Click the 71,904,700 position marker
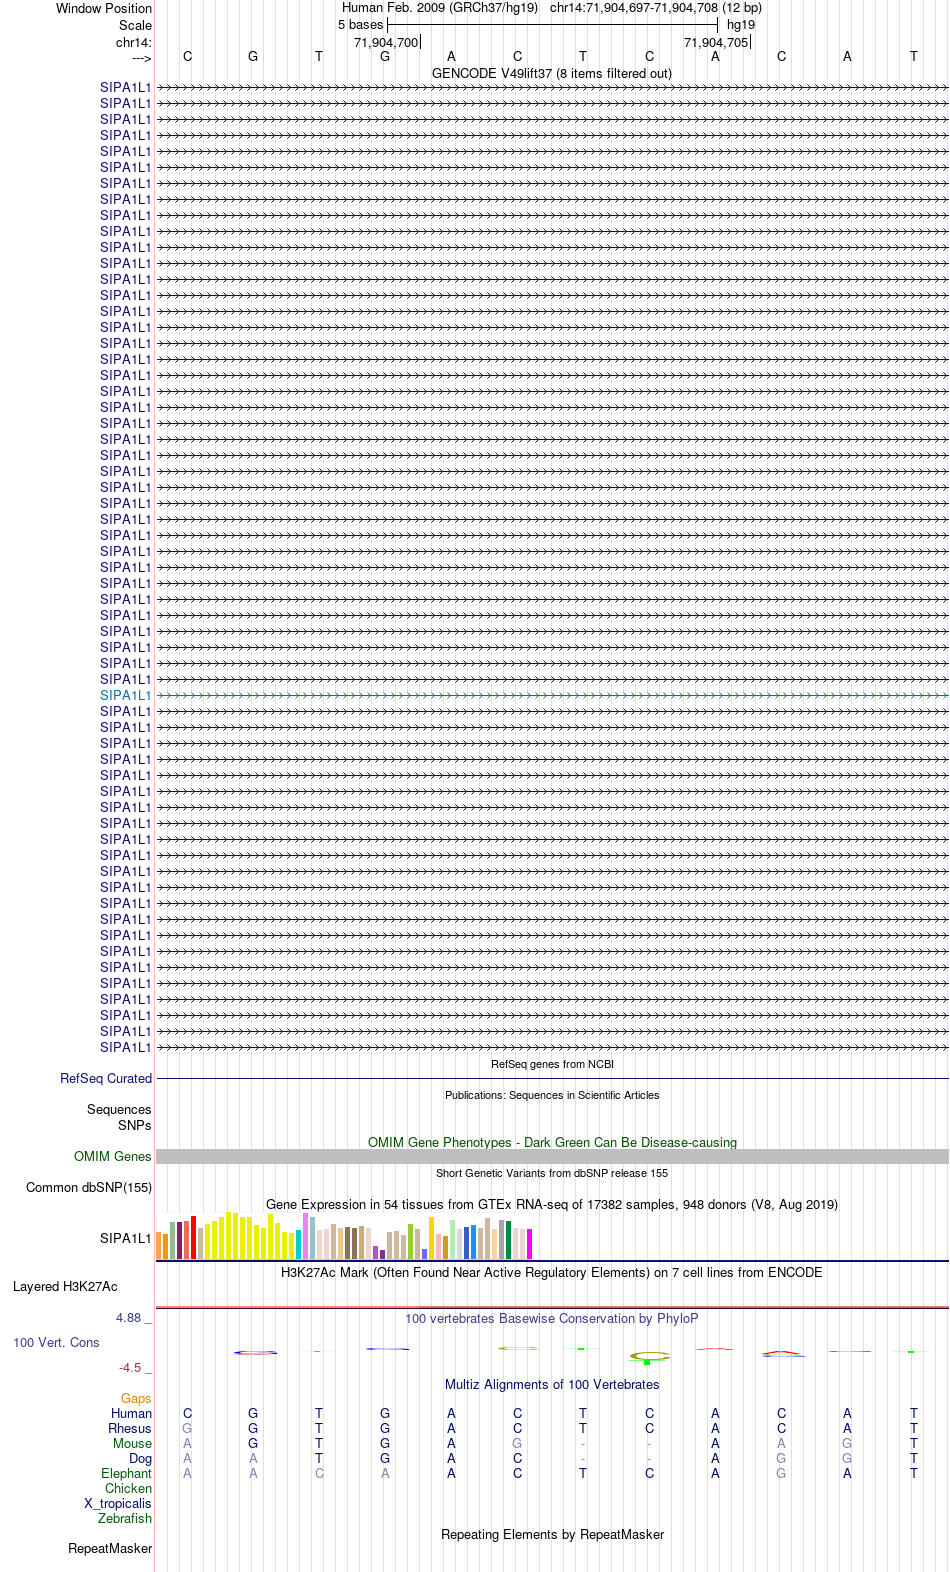 pyautogui.click(x=386, y=42)
